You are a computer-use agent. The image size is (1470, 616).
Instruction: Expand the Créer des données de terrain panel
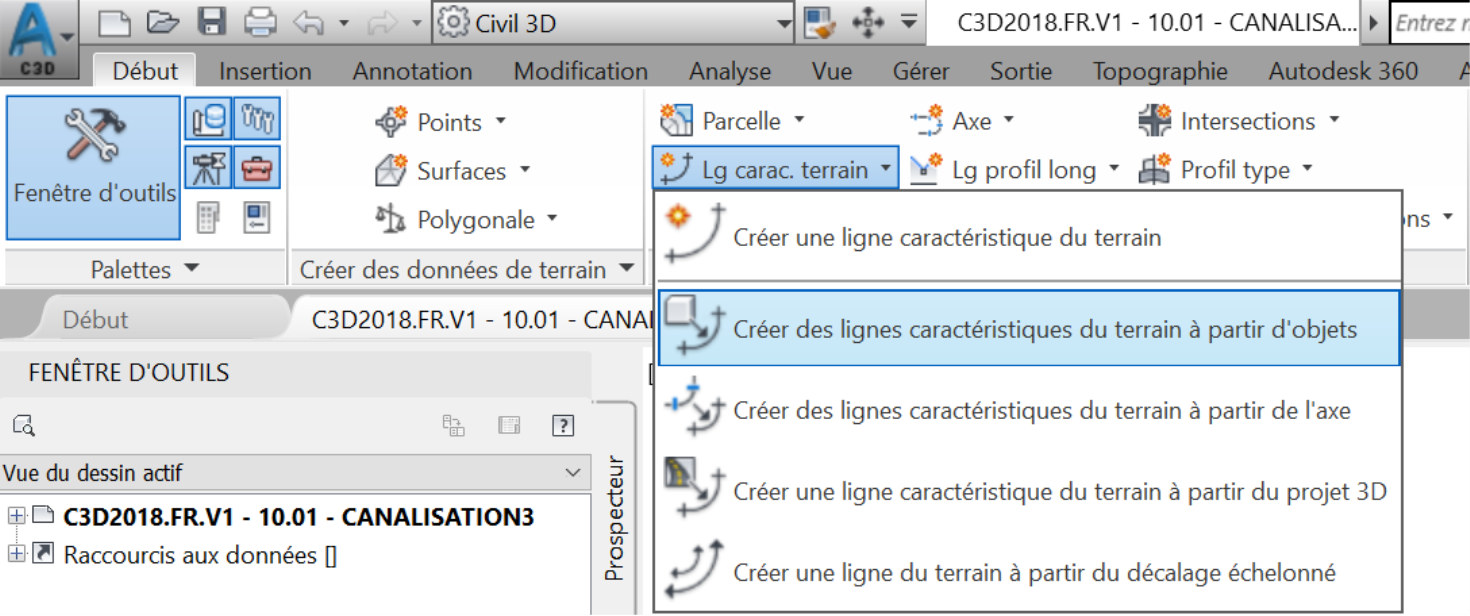(468, 269)
